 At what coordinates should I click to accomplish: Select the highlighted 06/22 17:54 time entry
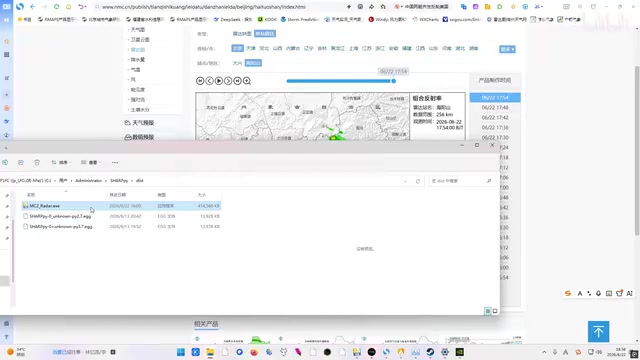coord(495,98)
